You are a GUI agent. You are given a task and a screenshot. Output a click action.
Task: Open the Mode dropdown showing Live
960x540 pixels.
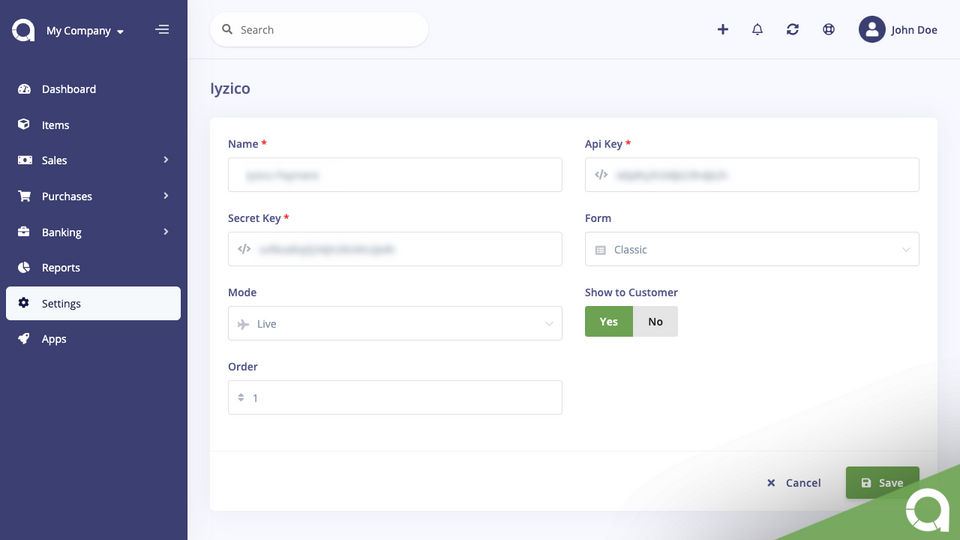(395, 324)
